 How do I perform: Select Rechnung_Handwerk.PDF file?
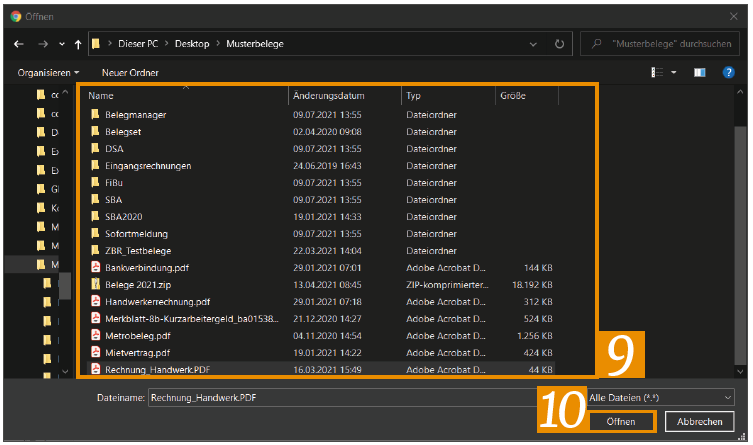[157, 370]
